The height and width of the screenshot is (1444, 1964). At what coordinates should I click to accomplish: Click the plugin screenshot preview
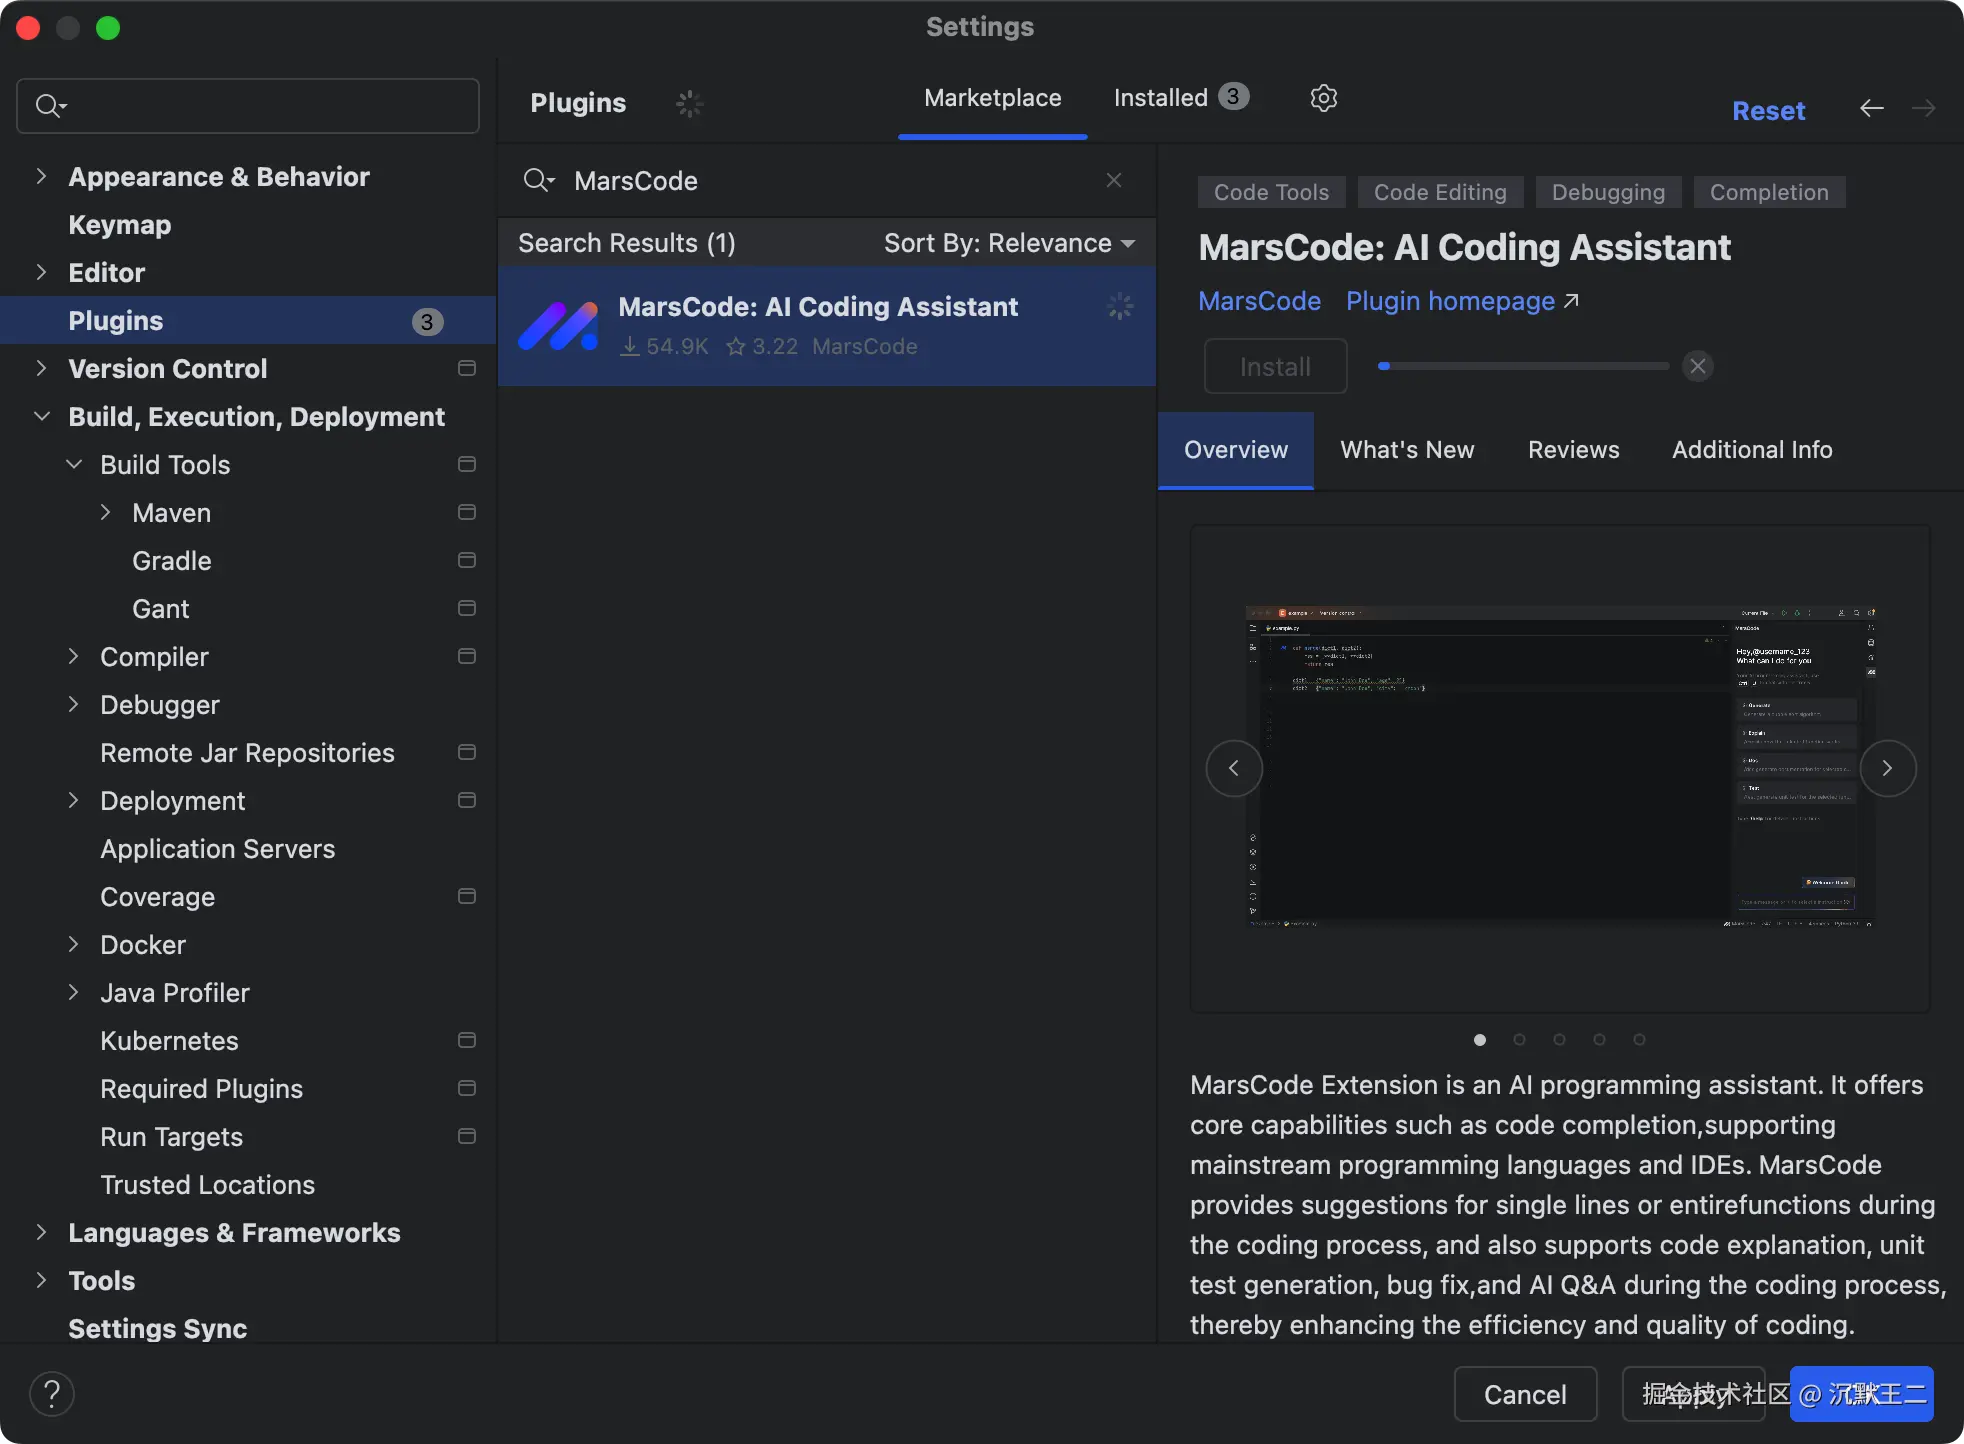tap(1559, 767)
